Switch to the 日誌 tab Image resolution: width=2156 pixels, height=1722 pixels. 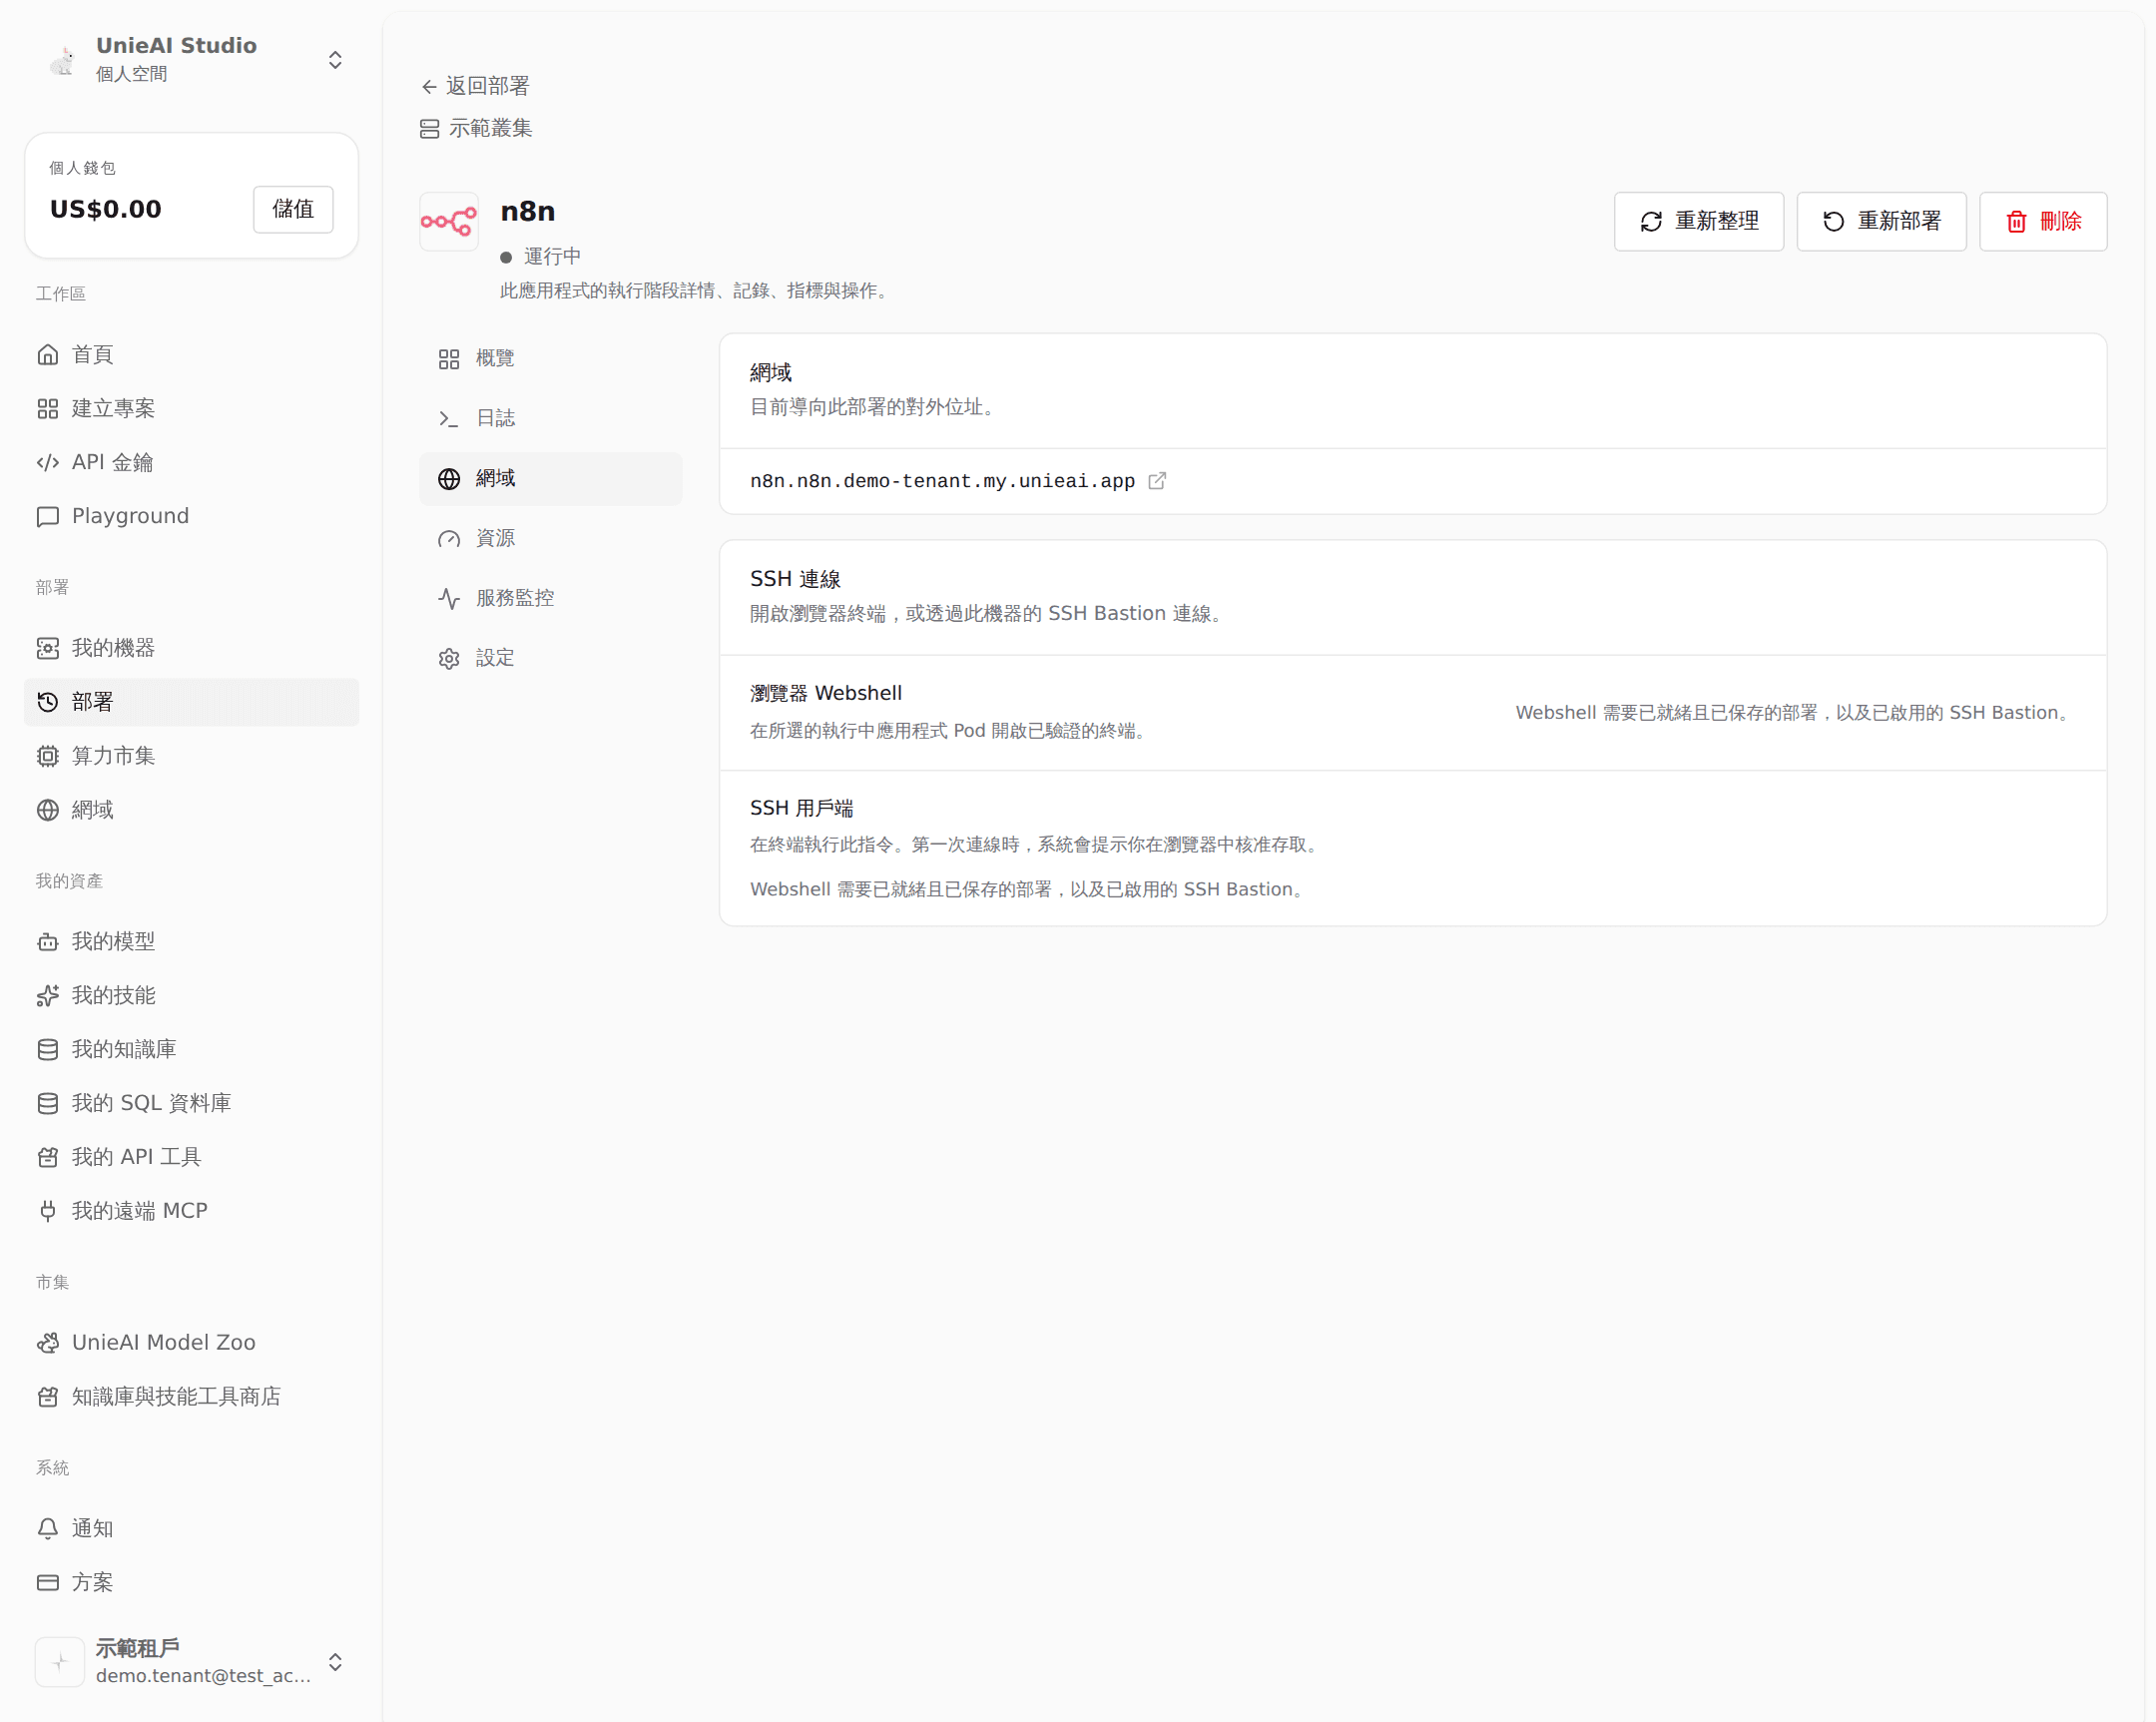tap(551, 419)
